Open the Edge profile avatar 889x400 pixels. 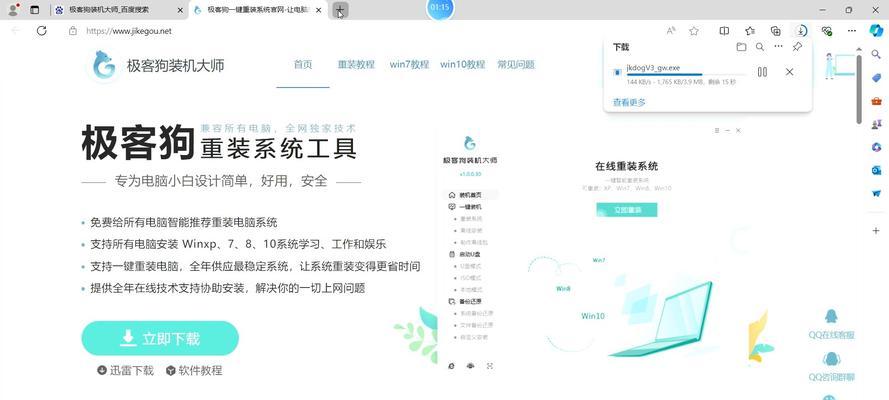tap(12, 10)
